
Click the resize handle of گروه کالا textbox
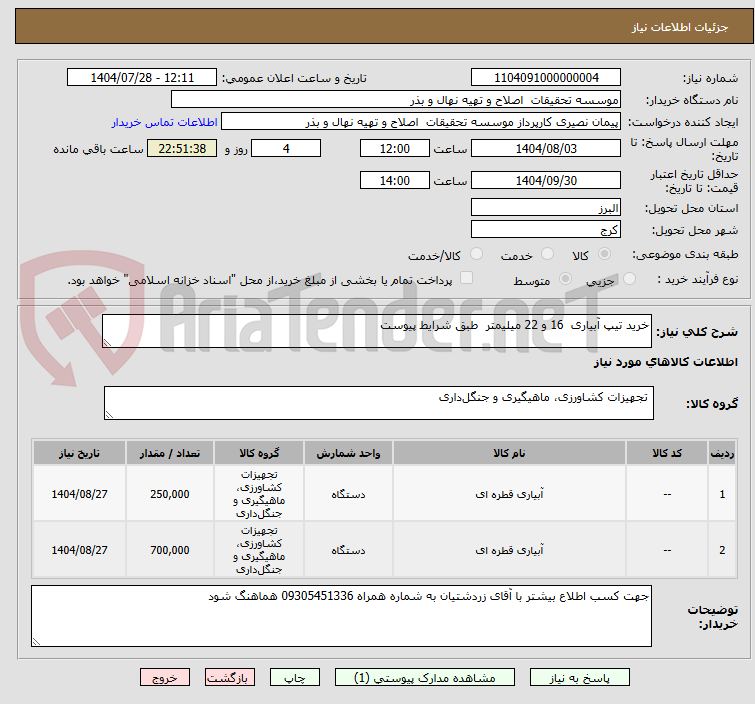[x=109, y=415]
